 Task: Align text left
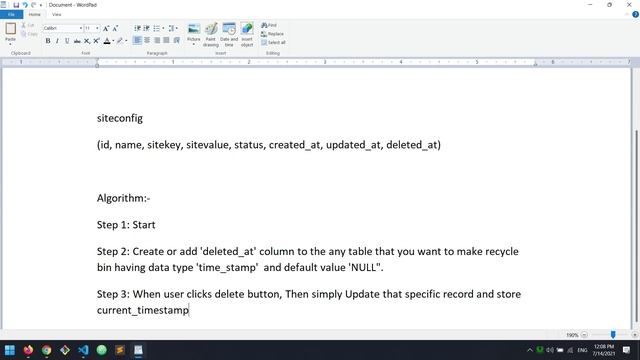coord(137,40)
